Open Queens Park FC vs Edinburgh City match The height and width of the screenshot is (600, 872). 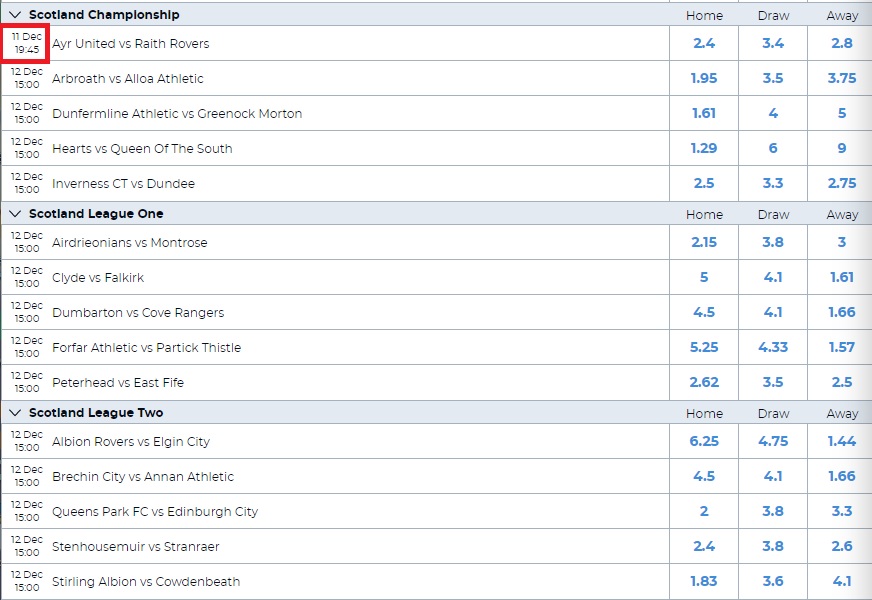(x=155, y=512)
